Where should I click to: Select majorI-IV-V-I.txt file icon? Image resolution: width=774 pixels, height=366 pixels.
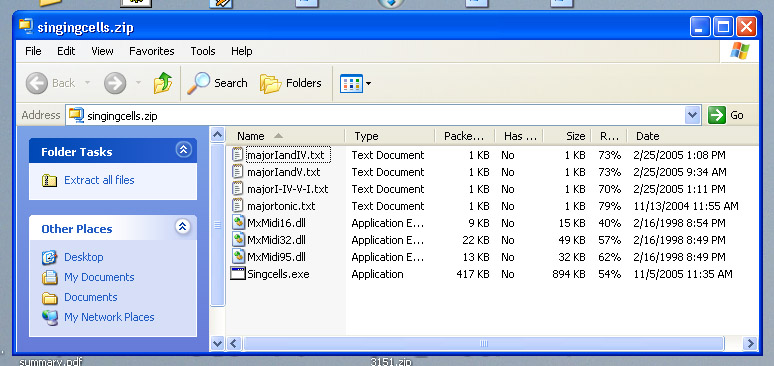point(238,189)
